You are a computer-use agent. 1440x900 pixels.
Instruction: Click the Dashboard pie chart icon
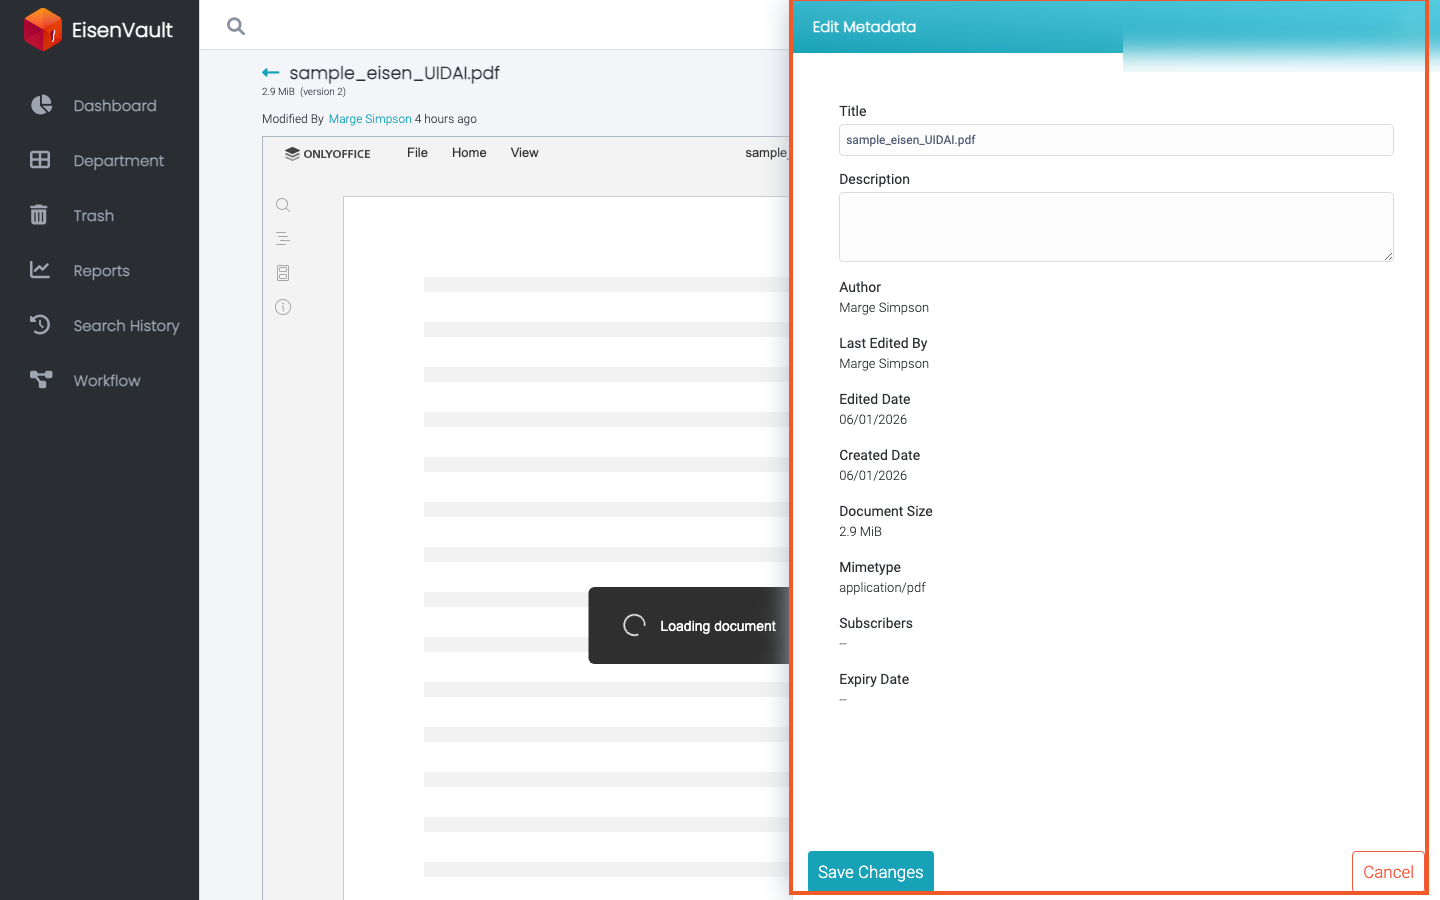click(x=41, y=105)
